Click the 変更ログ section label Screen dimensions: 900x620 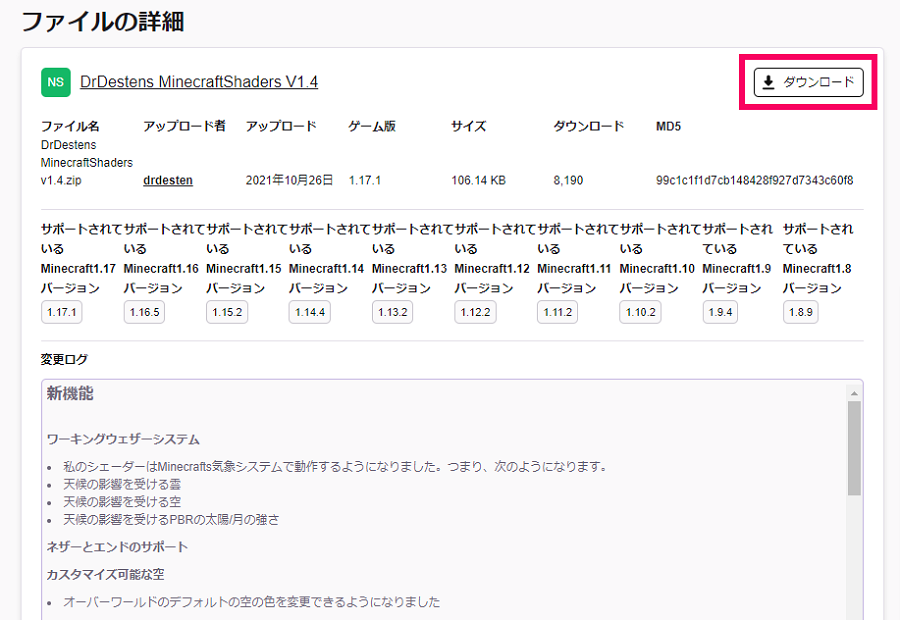[x=64, y=359]
